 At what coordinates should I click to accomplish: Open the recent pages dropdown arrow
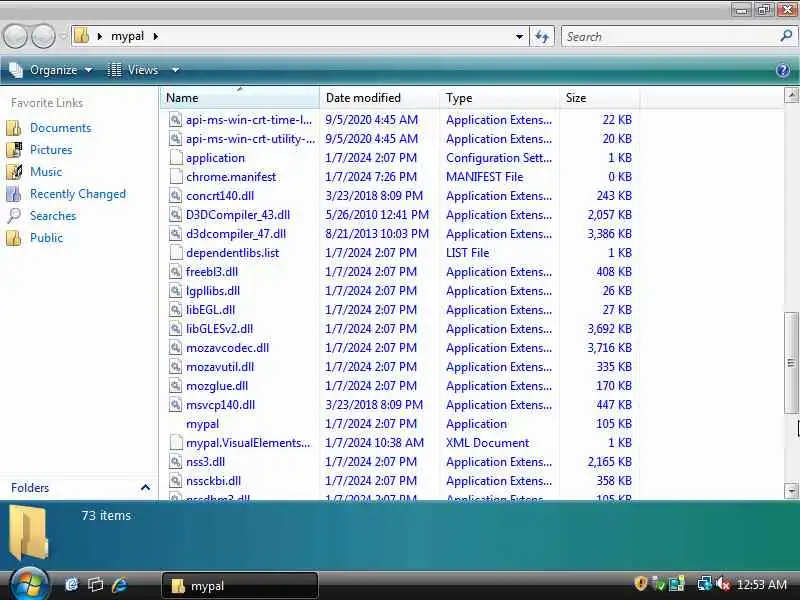(x=63, y=36)
